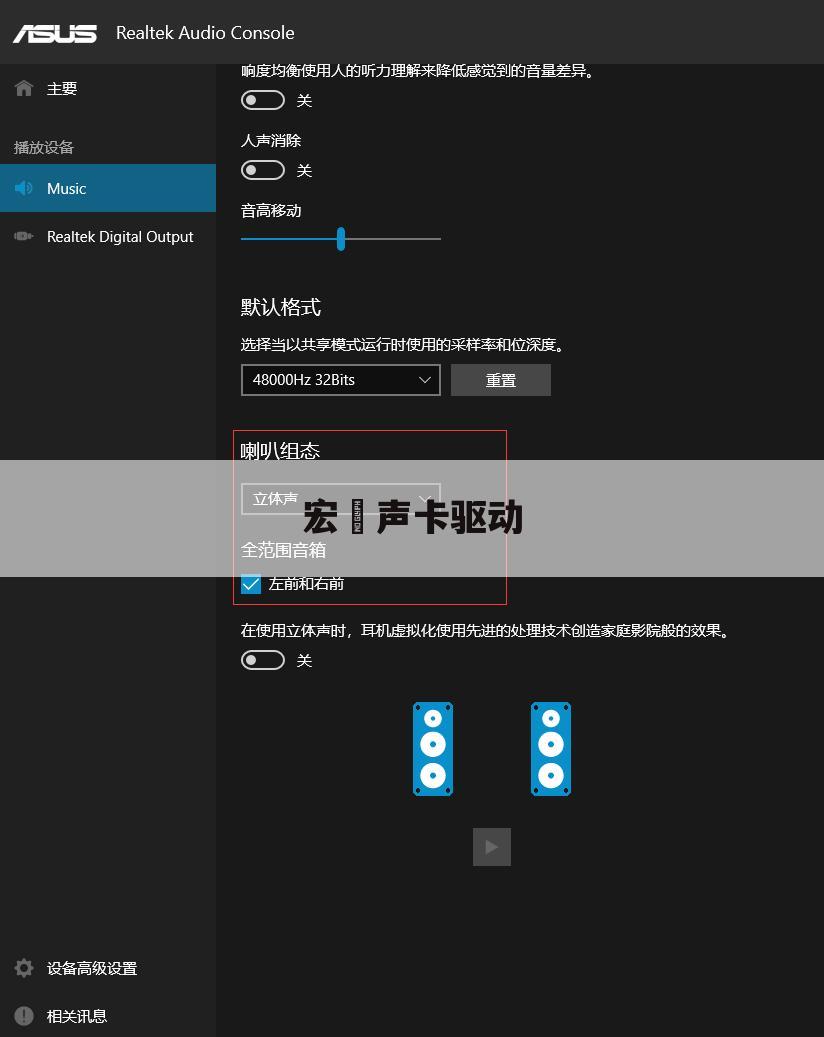Click the 播放设备 section label
824x1037 pixels.
(x=44, y=147)
